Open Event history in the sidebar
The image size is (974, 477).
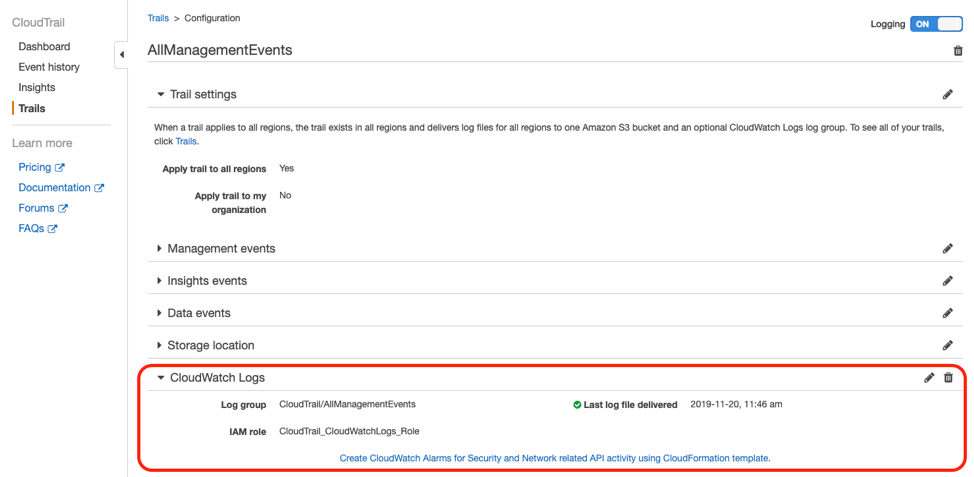coord(49,67)
